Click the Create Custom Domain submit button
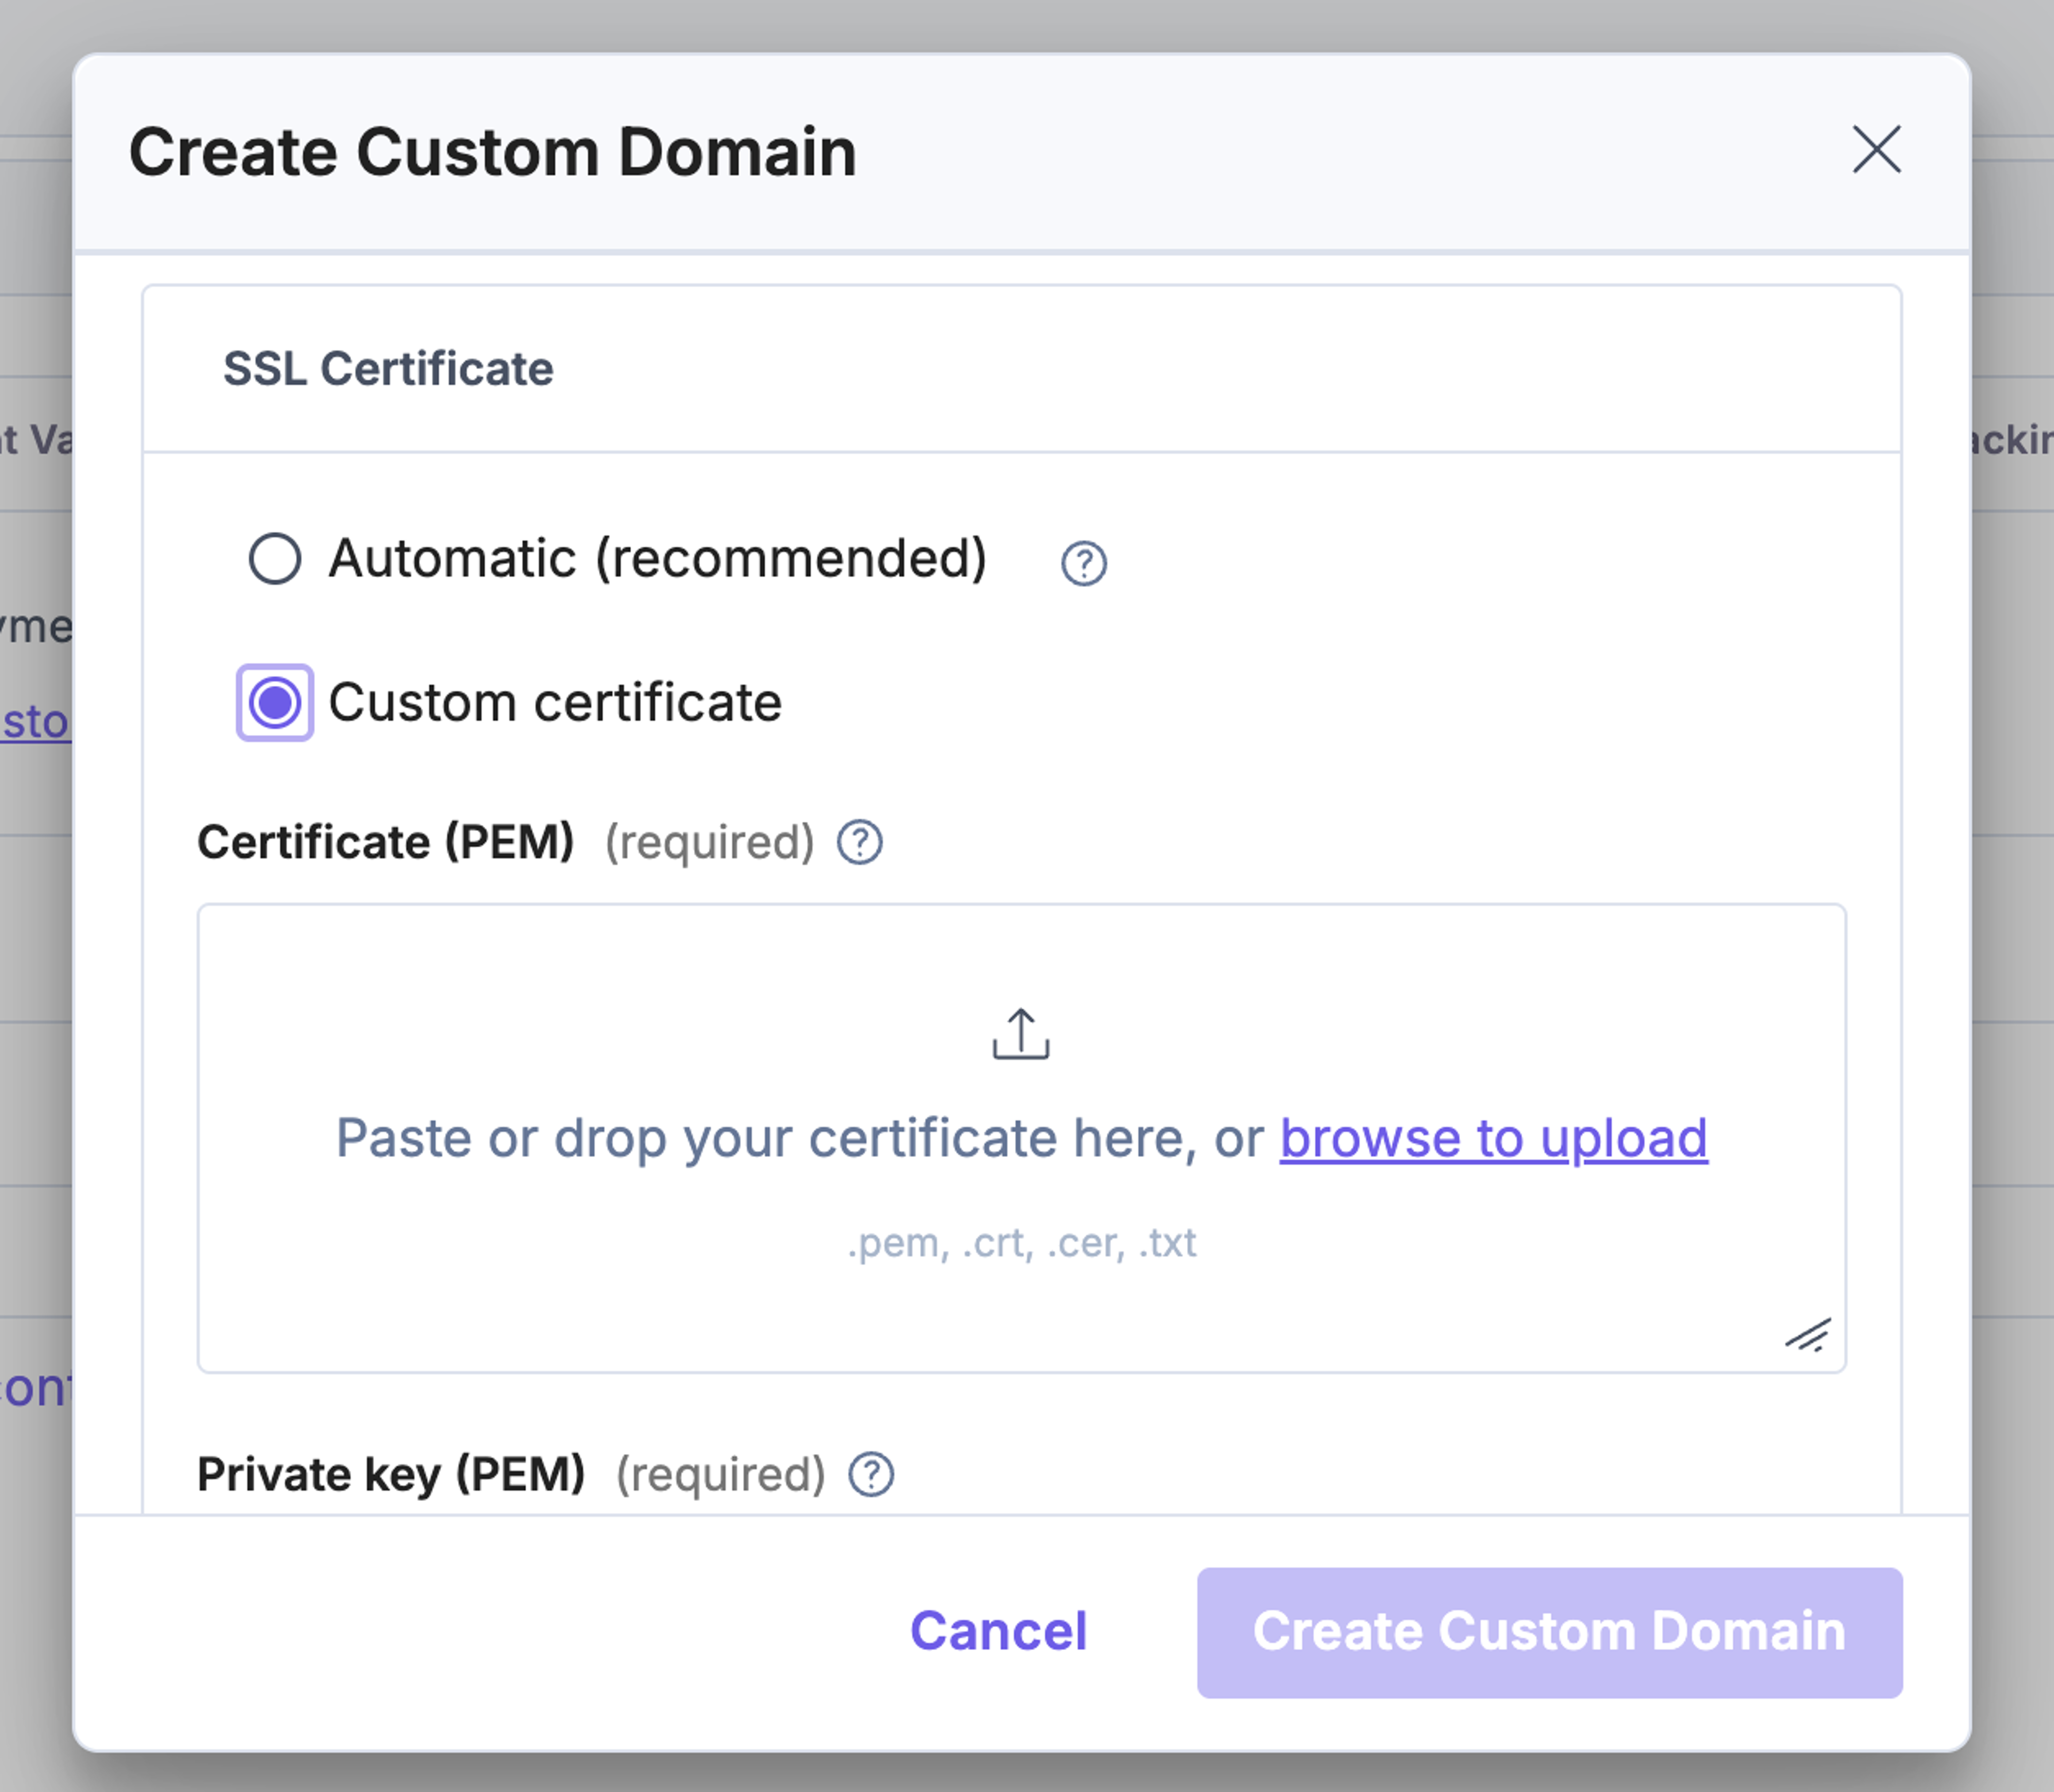Viewport: 2054px width, 1792px height. click(x=1549, y=1632)
